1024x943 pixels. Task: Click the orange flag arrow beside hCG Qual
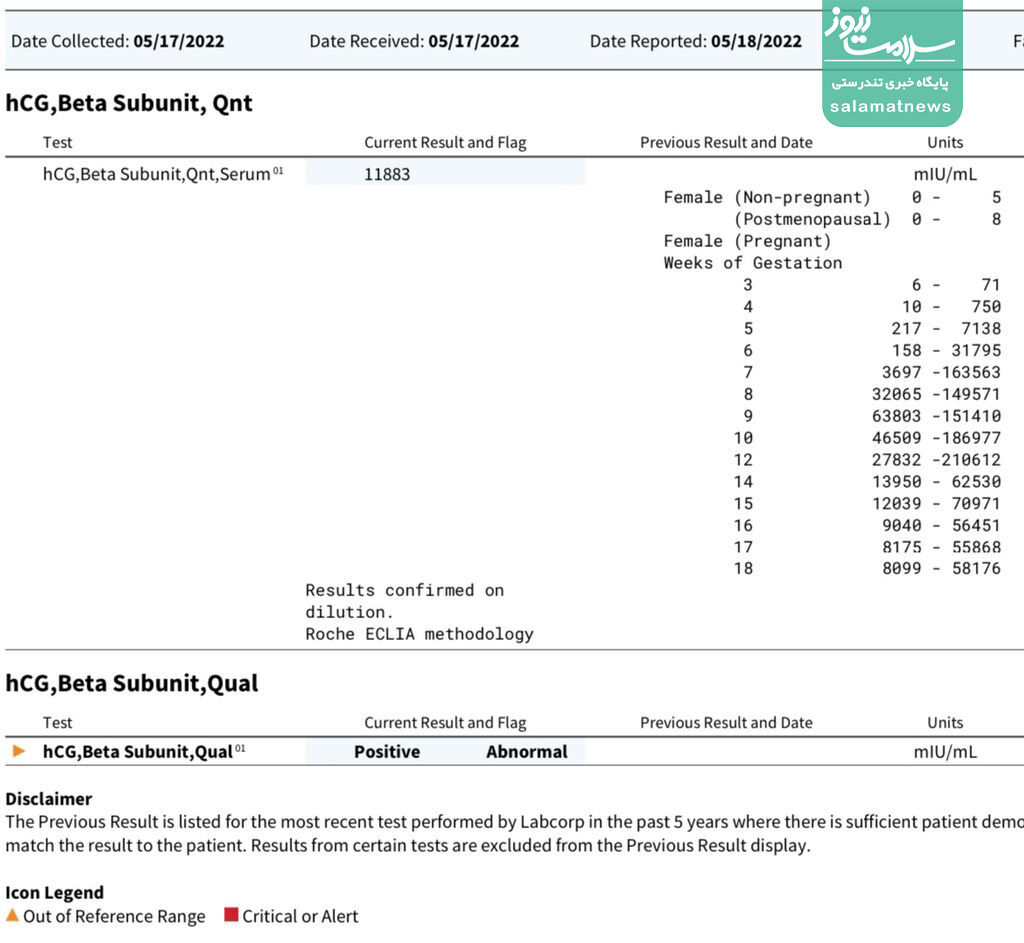click(x=19, y=751)
